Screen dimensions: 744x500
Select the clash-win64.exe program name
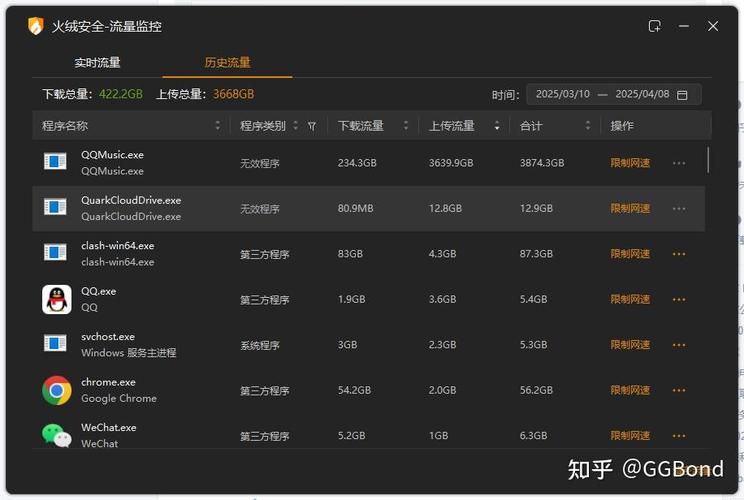[x=118, y=246]
